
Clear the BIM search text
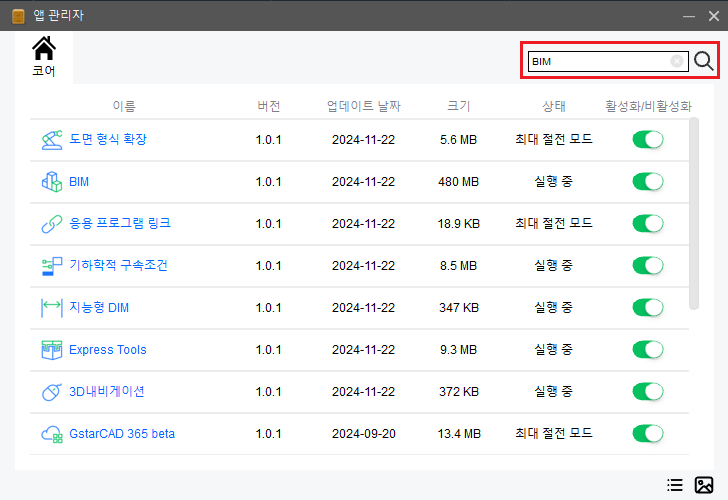677,61
